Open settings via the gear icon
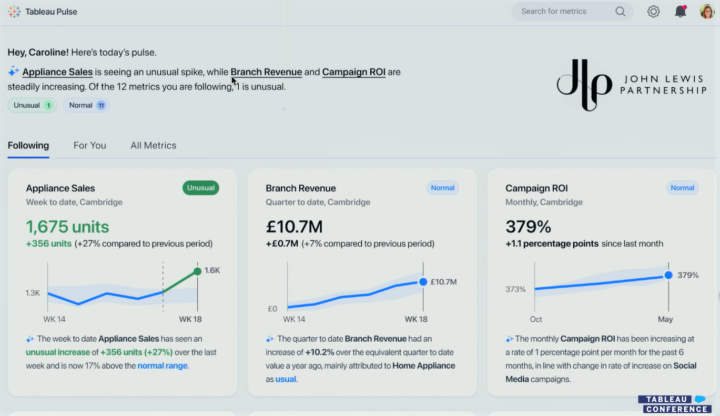Viewport: 720px width, 416px height. [x=653, y=11]
